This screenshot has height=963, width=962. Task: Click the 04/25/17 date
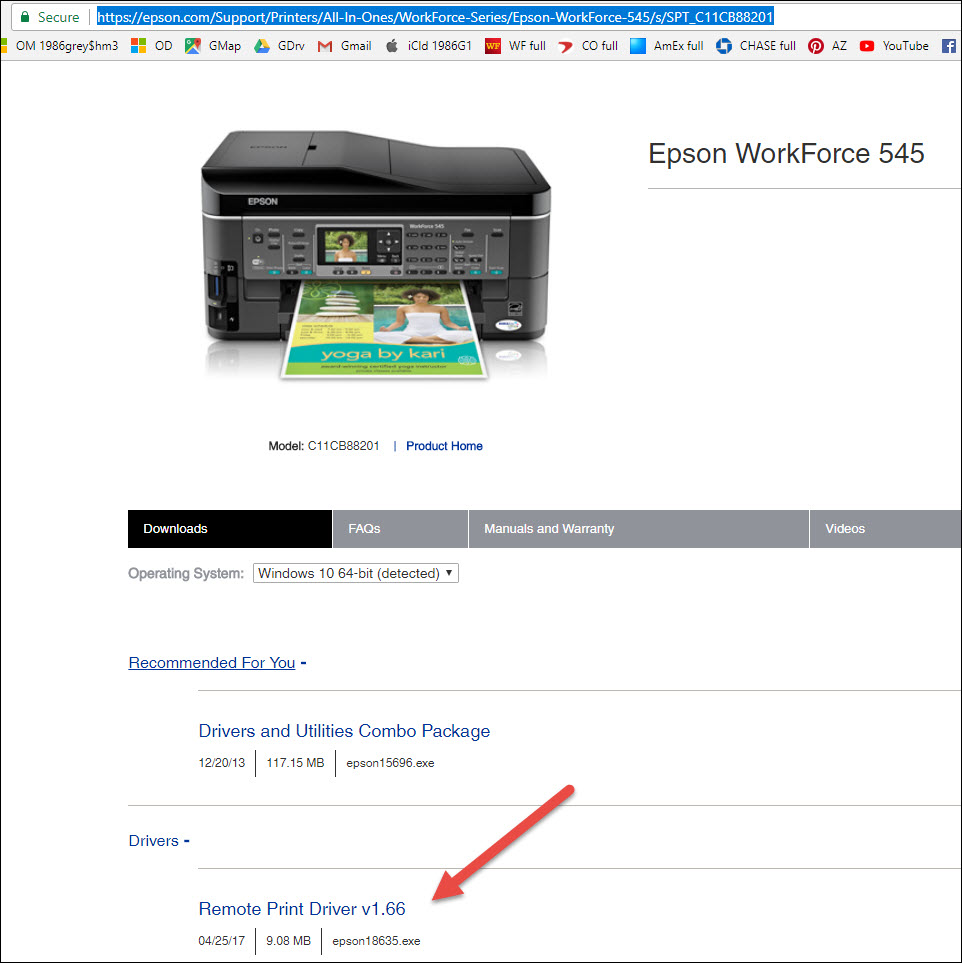pyautogui.click(x=221, y=941)
